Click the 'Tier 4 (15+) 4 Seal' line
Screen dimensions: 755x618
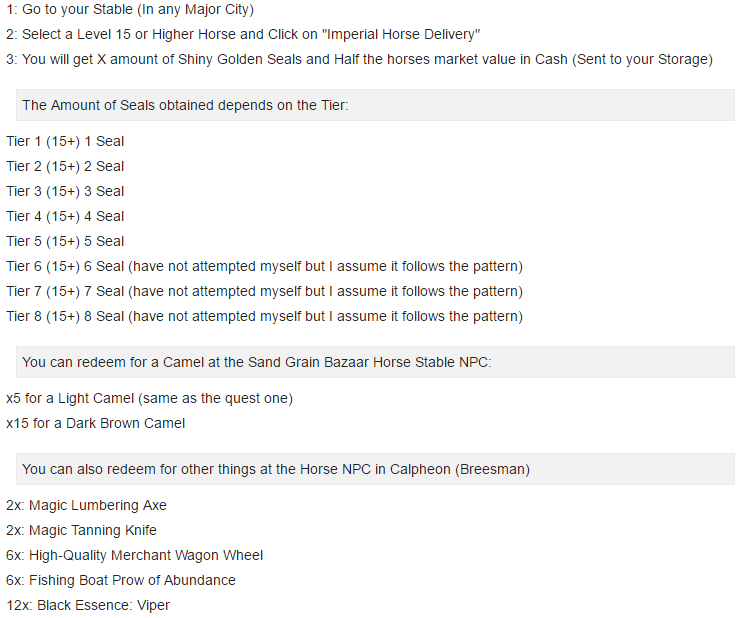(x=65, y=217)
